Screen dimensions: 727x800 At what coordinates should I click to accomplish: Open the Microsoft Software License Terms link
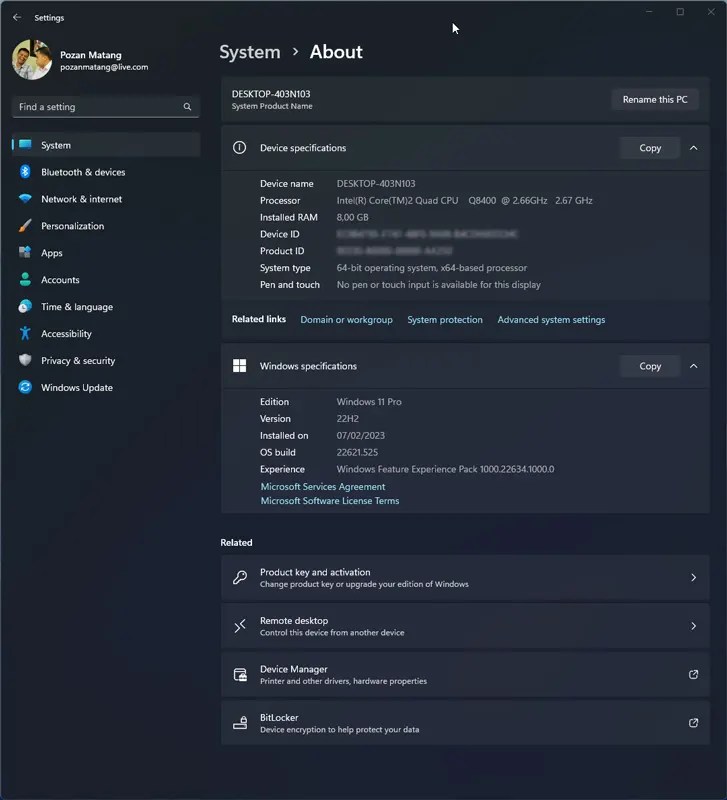click(x=330, y=501)
